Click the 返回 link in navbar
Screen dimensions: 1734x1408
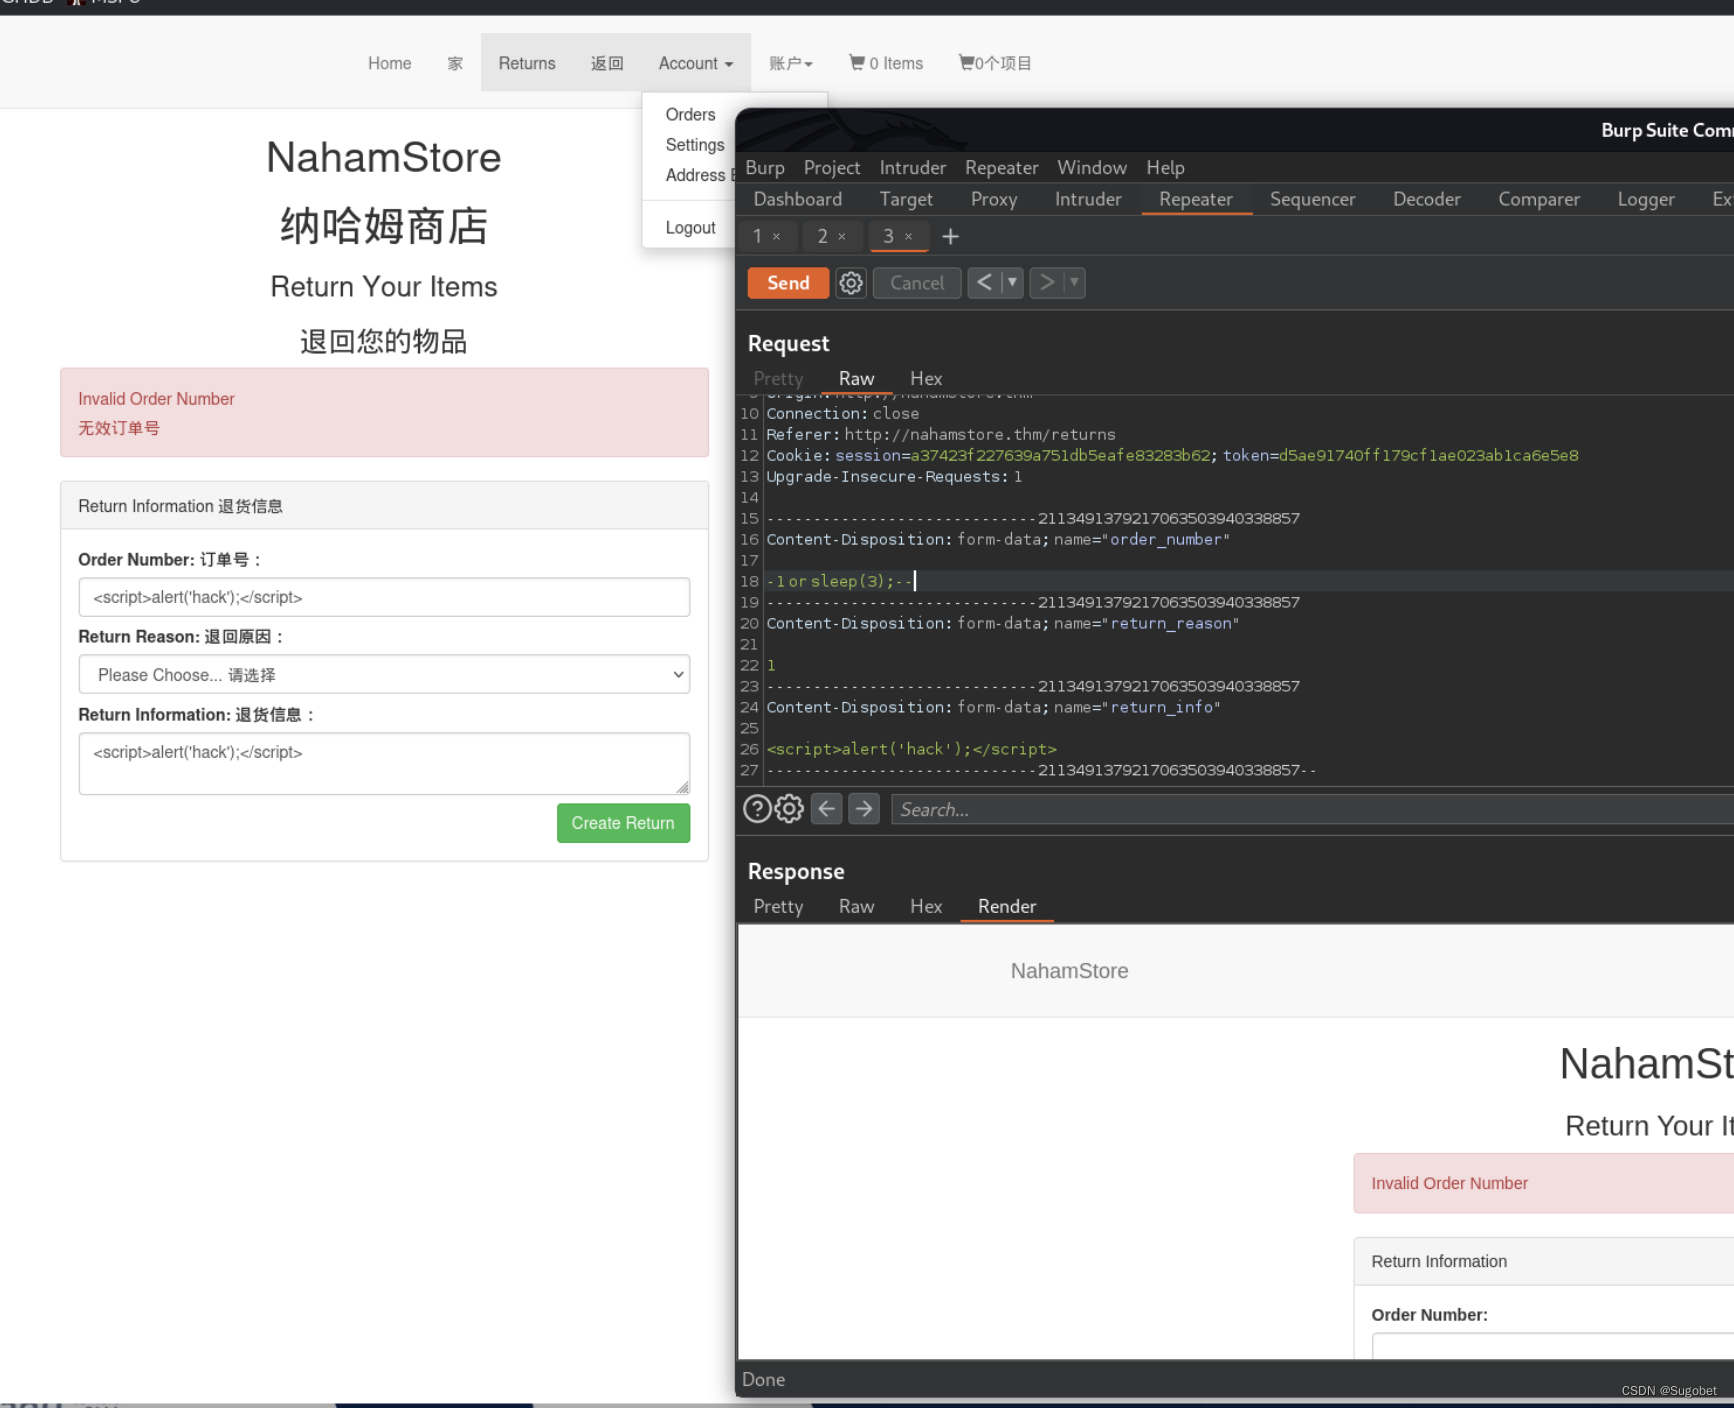[x=607, y=63]
